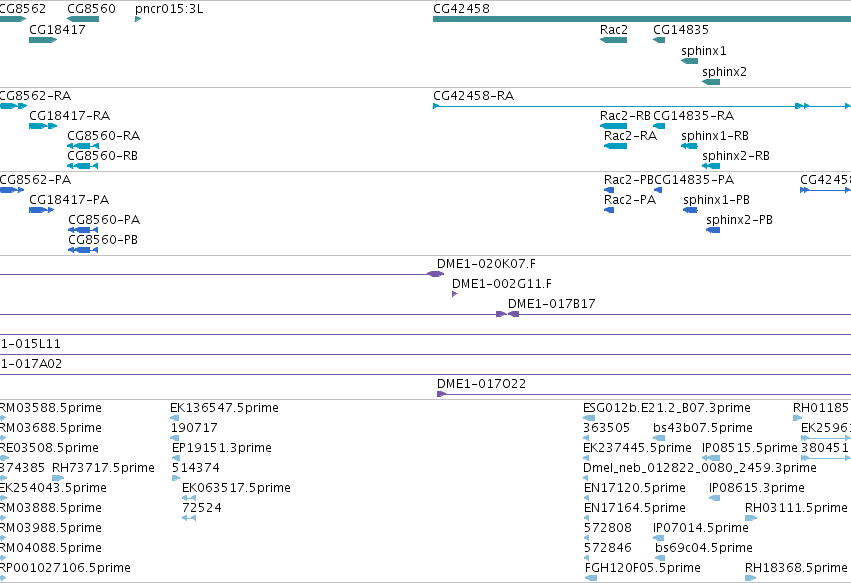Select the Rac2-RB transcript glyph
The image size is (851, 583).
tap(613, 126)
